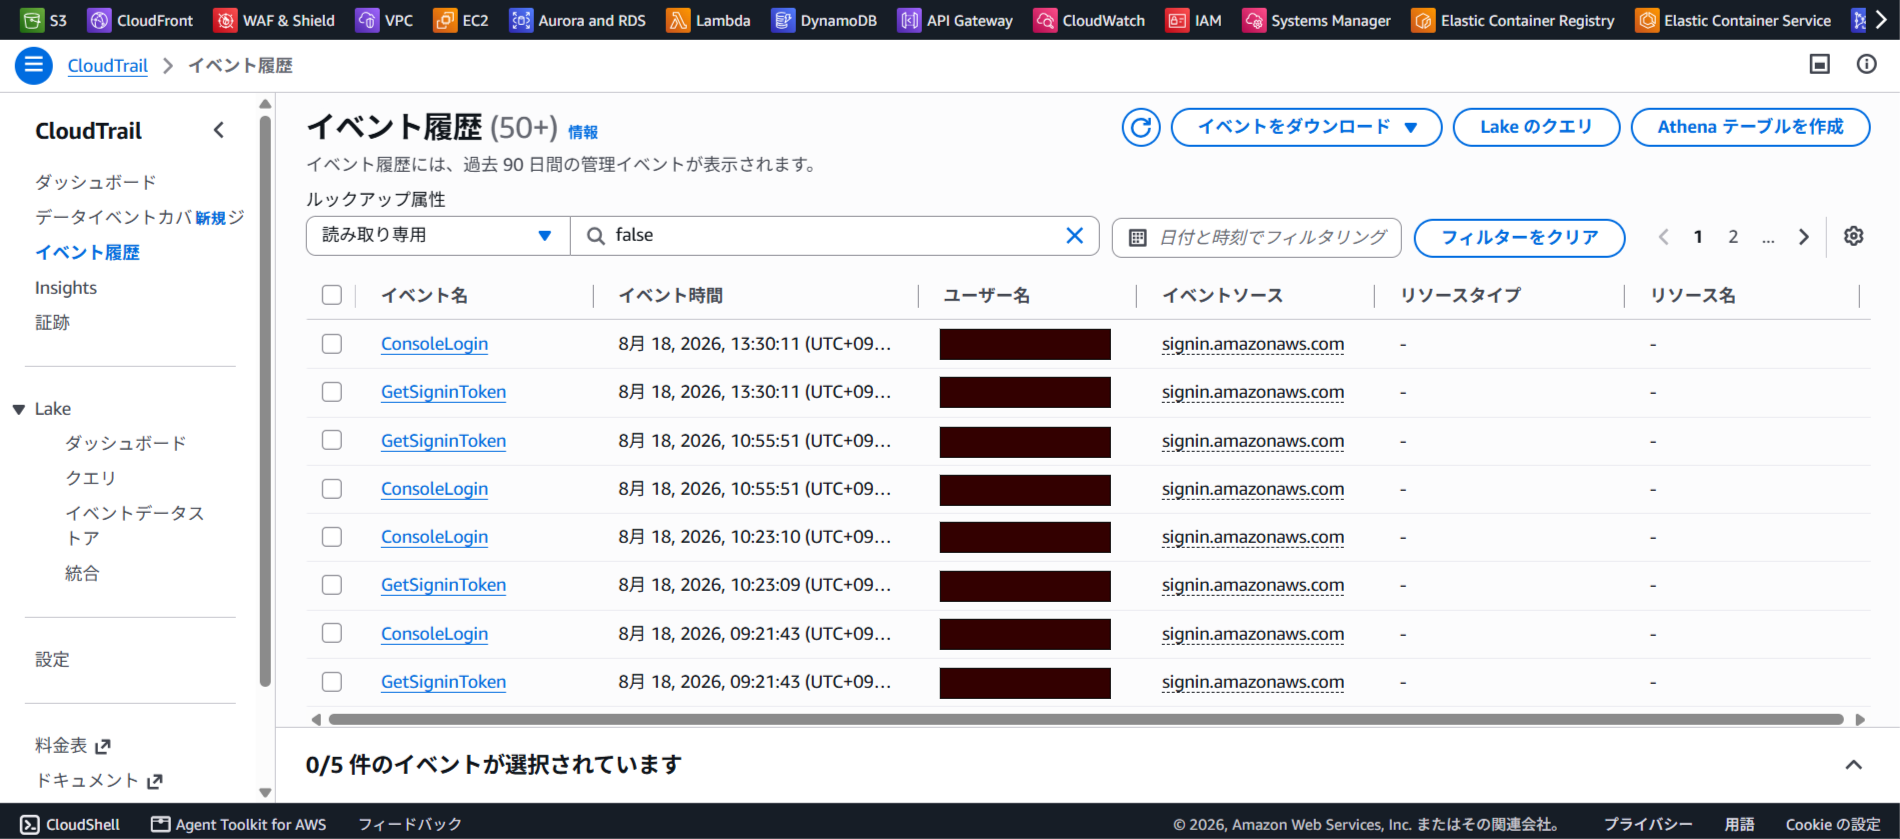Click Athena テーブルを作成 button
The image size is (1900, 839).
tap(1750, 127)
